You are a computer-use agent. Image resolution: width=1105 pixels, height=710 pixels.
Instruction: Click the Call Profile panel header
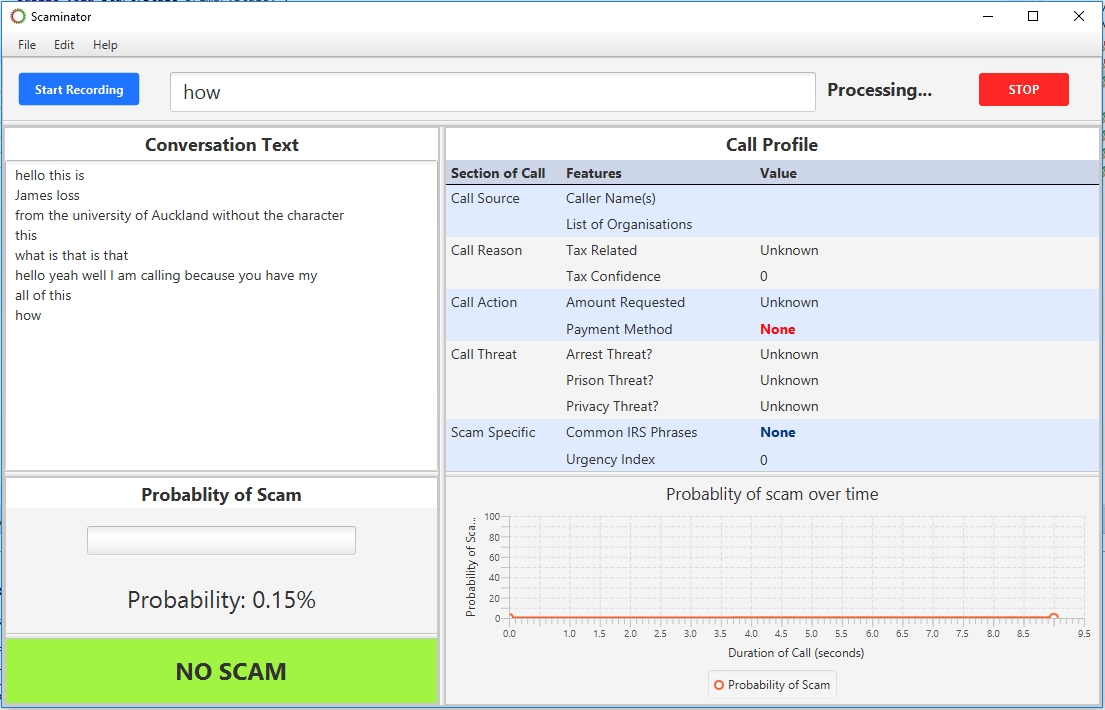coord(772,144)
